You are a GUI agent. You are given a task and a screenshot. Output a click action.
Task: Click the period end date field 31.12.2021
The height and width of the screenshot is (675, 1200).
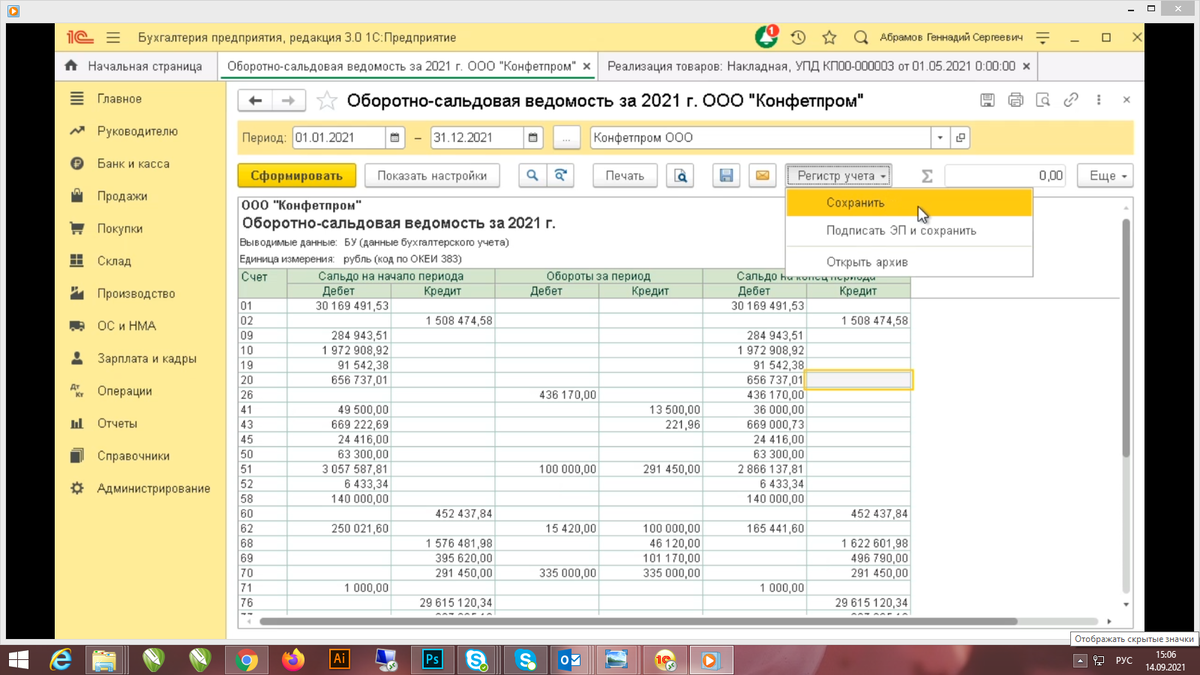pyautogui.click(x=477, y=138)
